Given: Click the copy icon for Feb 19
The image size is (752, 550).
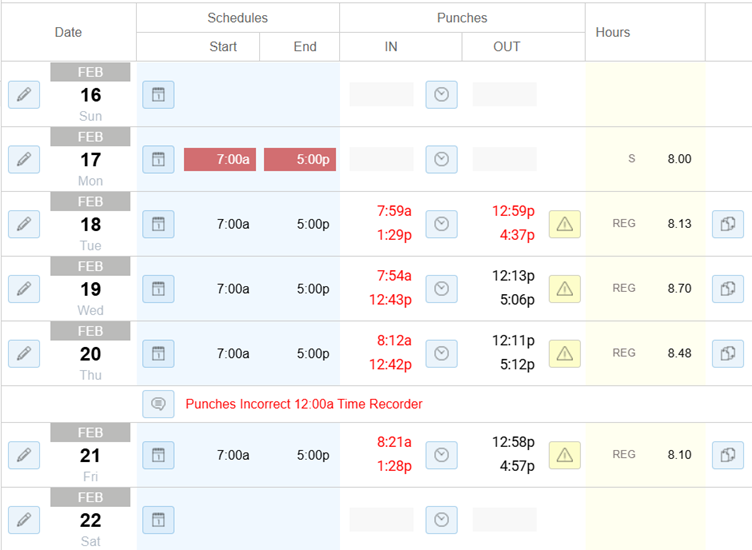Looking at the screenshot, I should coord(728,289).
